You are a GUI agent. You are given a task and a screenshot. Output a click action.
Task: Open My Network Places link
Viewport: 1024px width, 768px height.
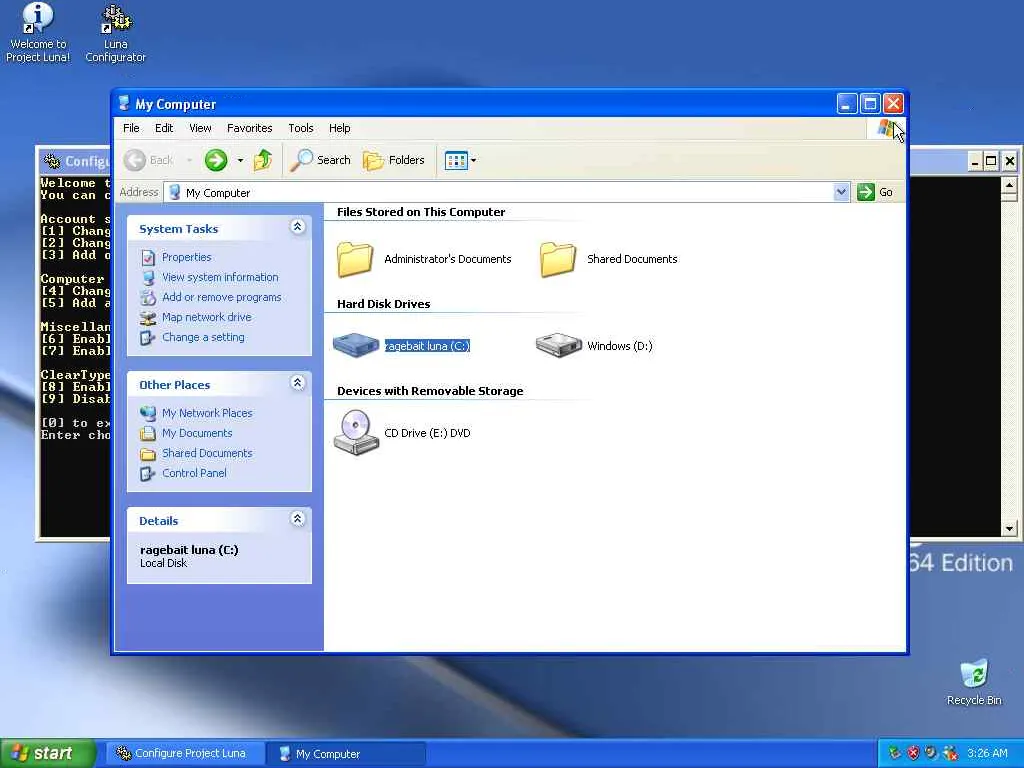tap(207, 413)
